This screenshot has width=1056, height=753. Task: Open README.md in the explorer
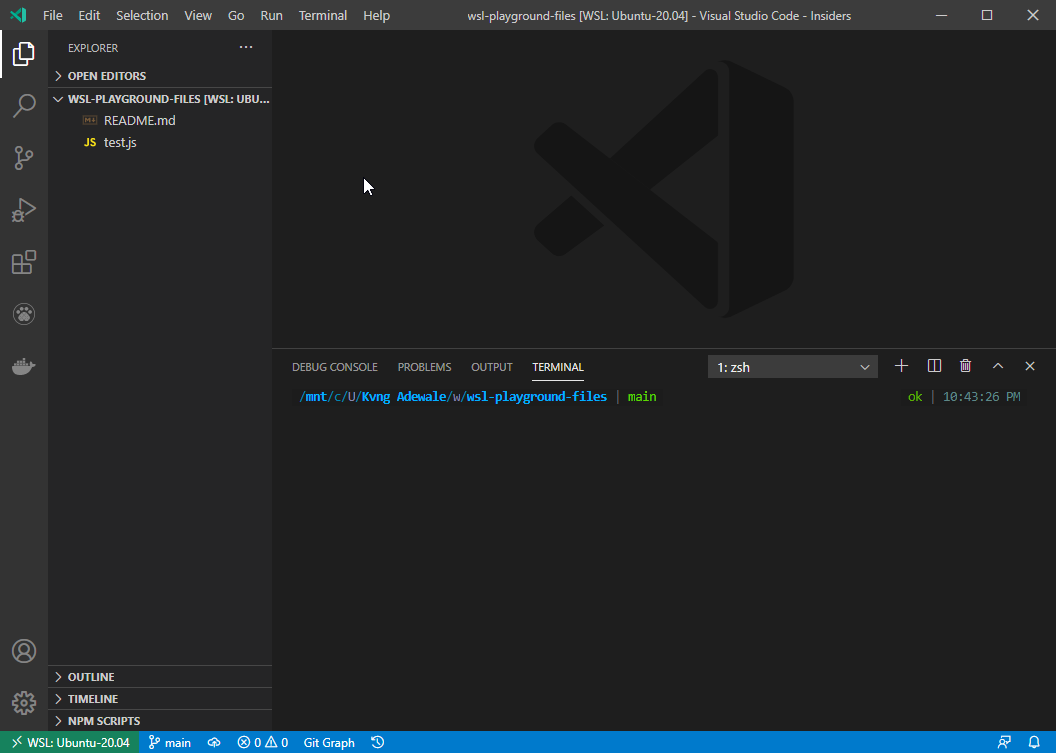(x=160, y=121)
